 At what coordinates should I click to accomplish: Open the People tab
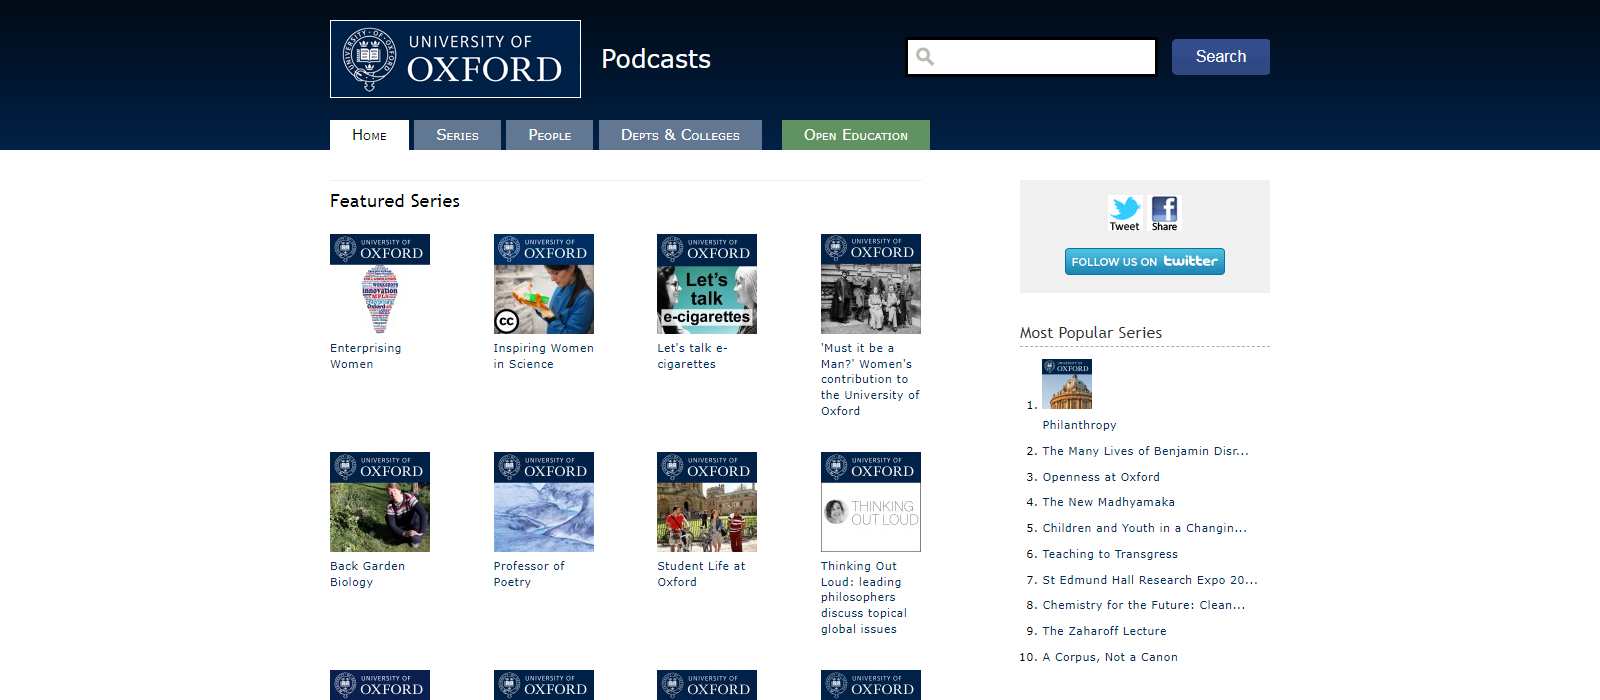point(550,135)
